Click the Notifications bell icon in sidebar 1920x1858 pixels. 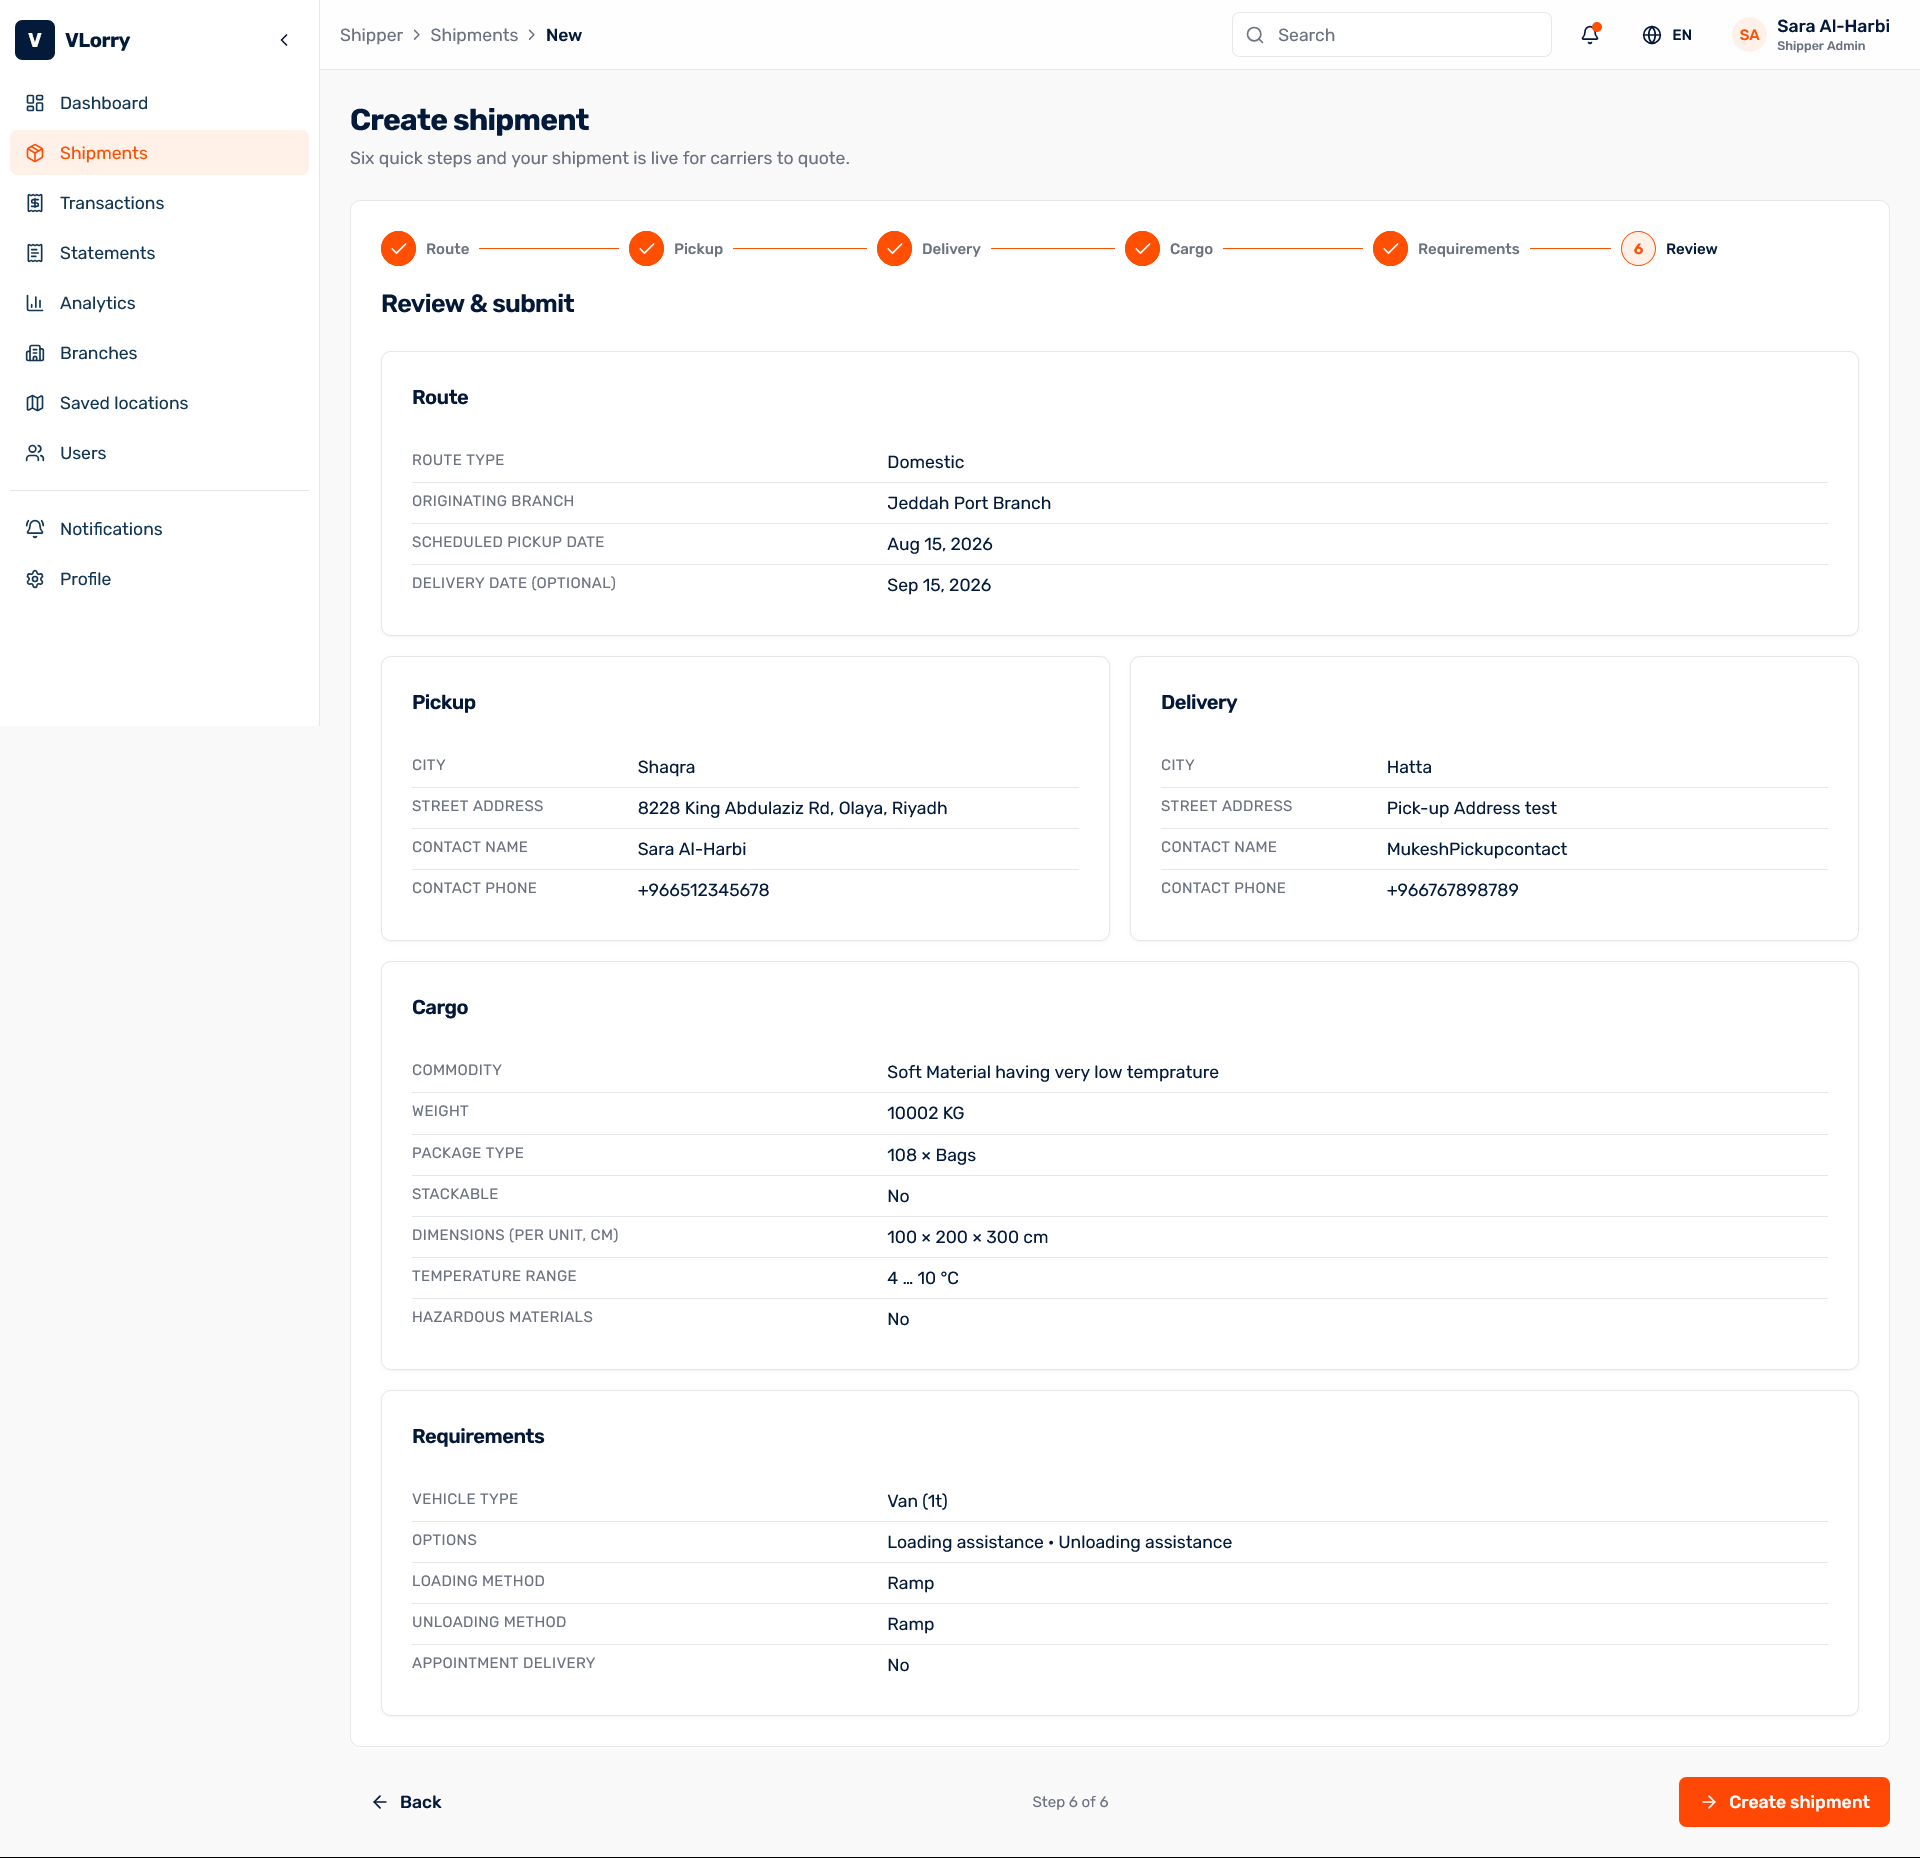pyautogui.click(x=35, y=529)
